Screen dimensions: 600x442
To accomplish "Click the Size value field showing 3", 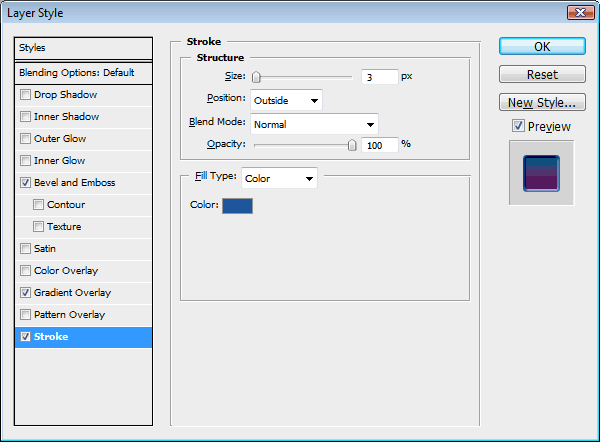I will [x=380, y=77].
